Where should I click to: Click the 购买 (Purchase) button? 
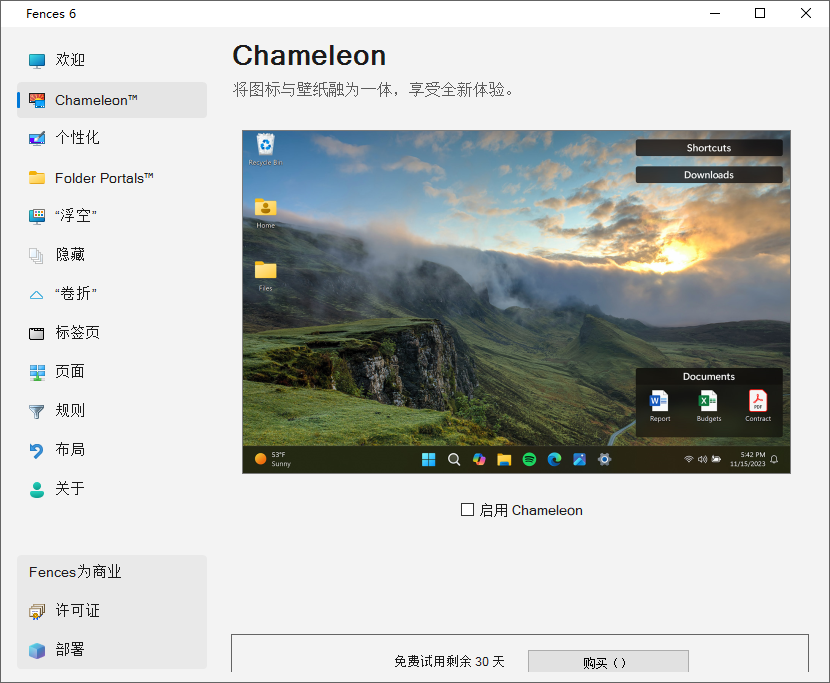[607, 661]
